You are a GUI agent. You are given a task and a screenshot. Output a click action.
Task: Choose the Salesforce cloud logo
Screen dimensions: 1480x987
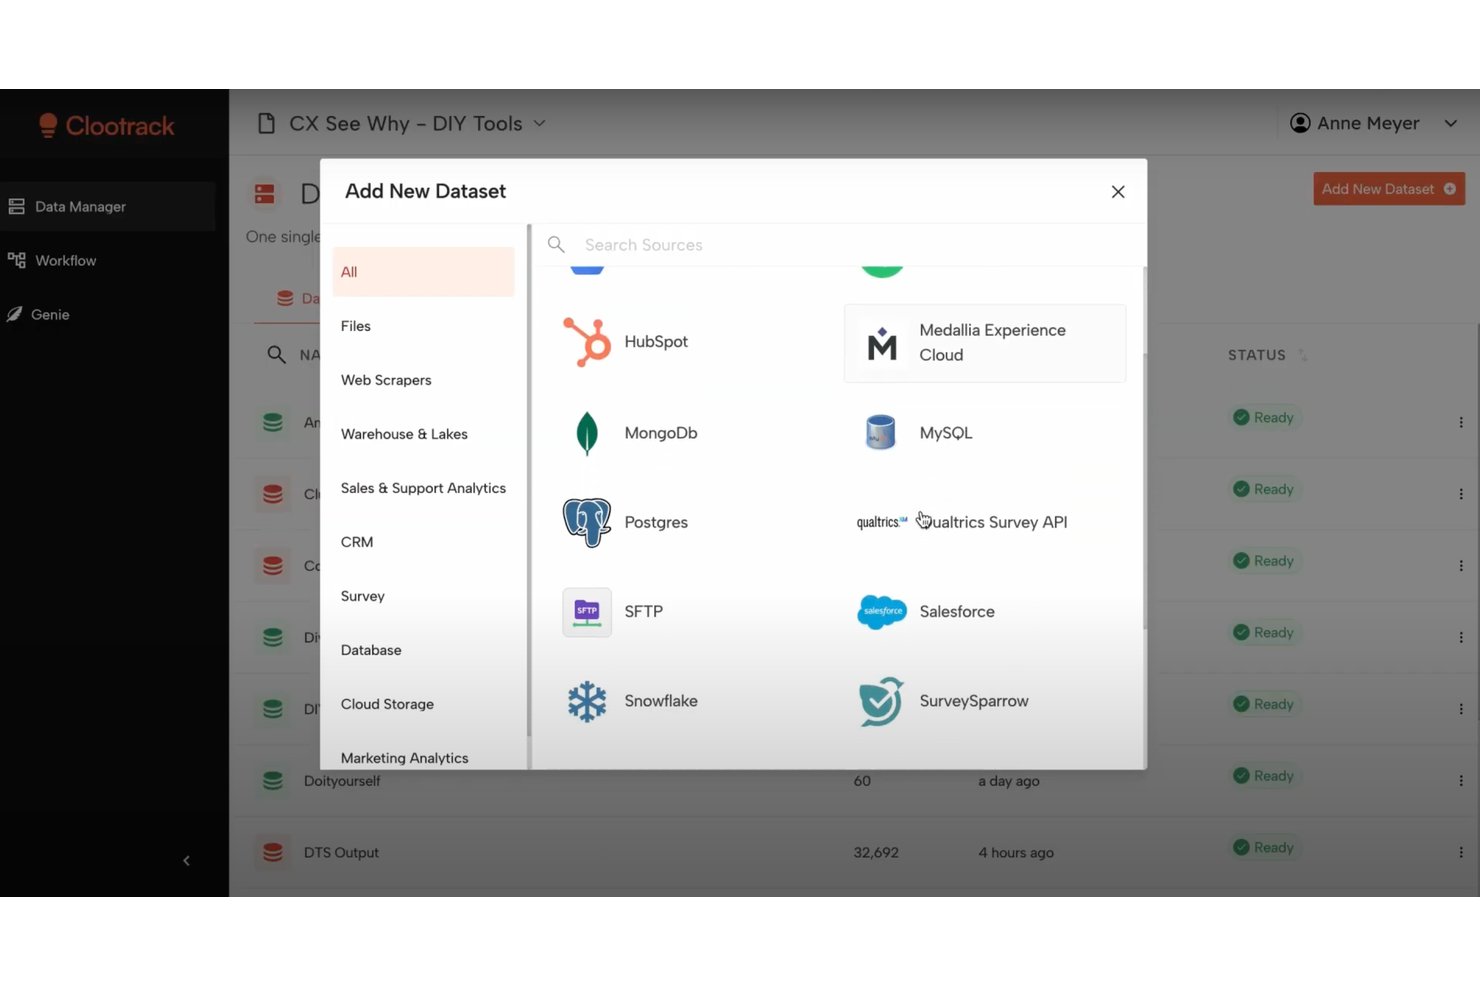882,612
